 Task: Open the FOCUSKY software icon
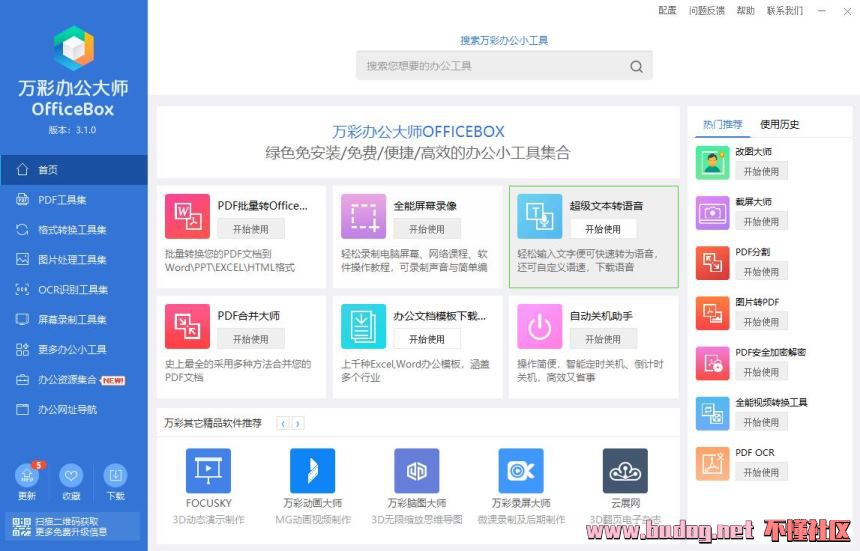click(x=208, y=471)
